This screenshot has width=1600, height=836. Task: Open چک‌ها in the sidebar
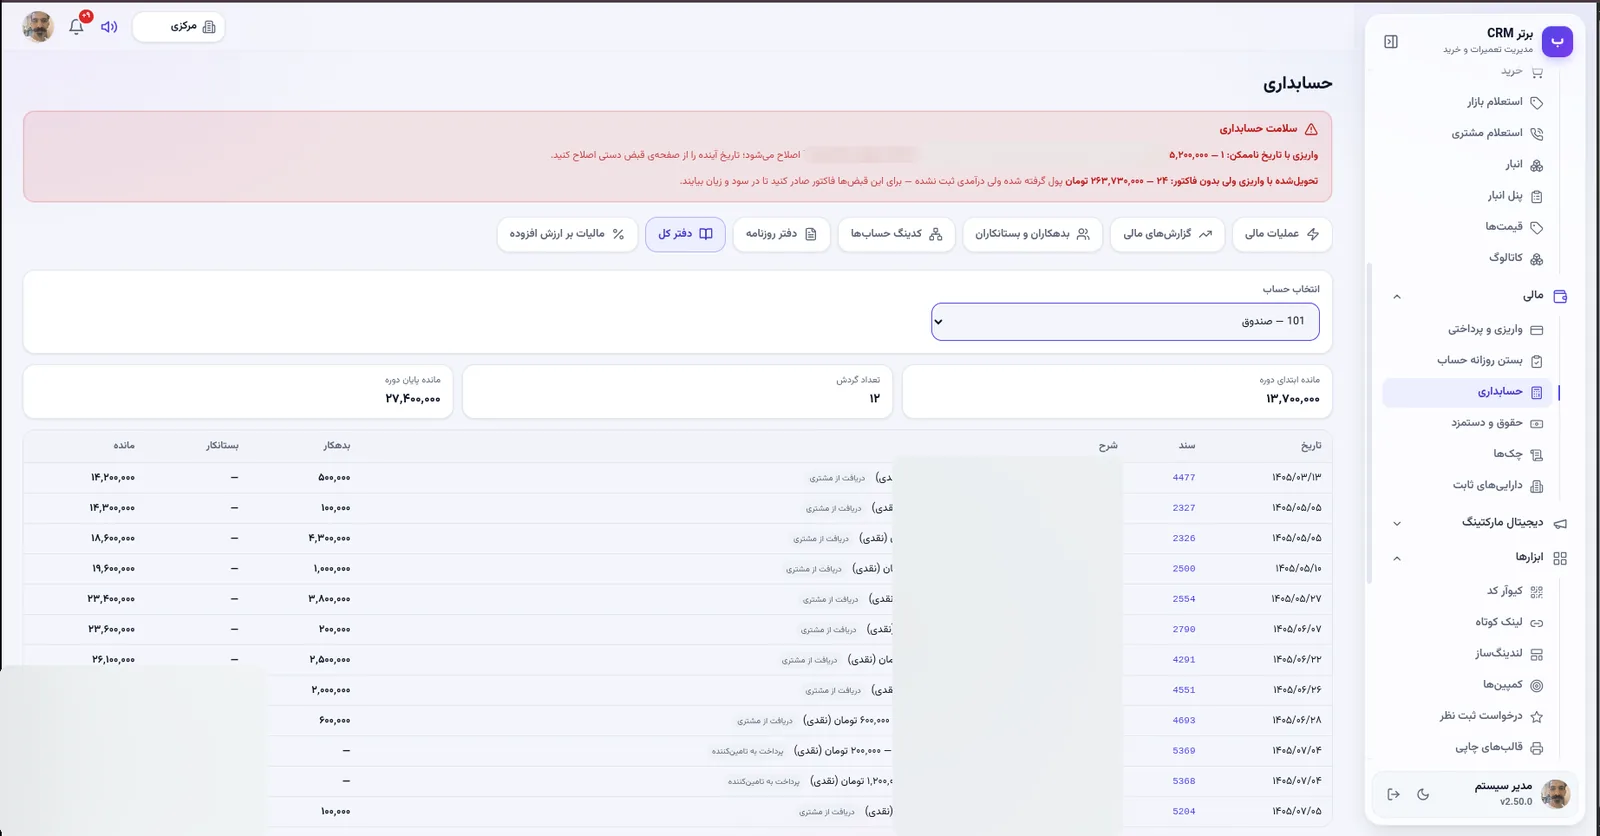pos(1469,454)
